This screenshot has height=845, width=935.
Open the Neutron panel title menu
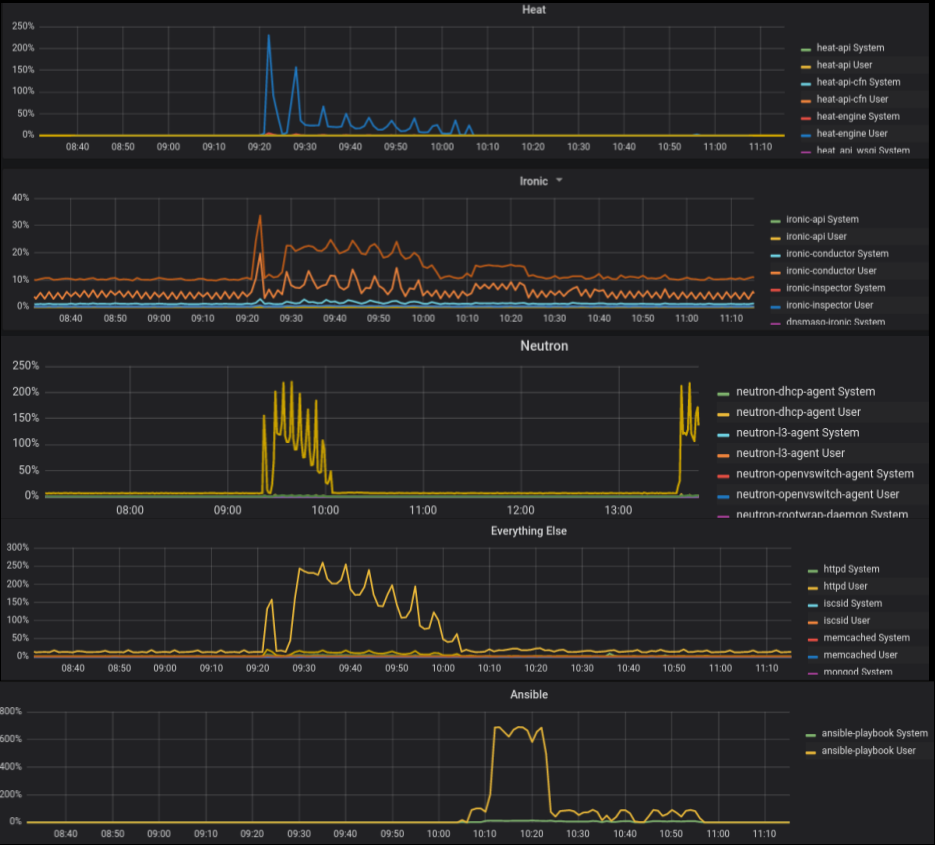pyautogui.click(x=544, y=346)
